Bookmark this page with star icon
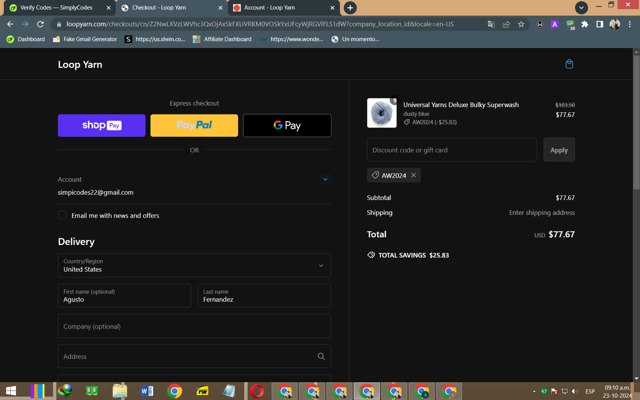Viewport: 640px width, 400px height. coord(521,24)
